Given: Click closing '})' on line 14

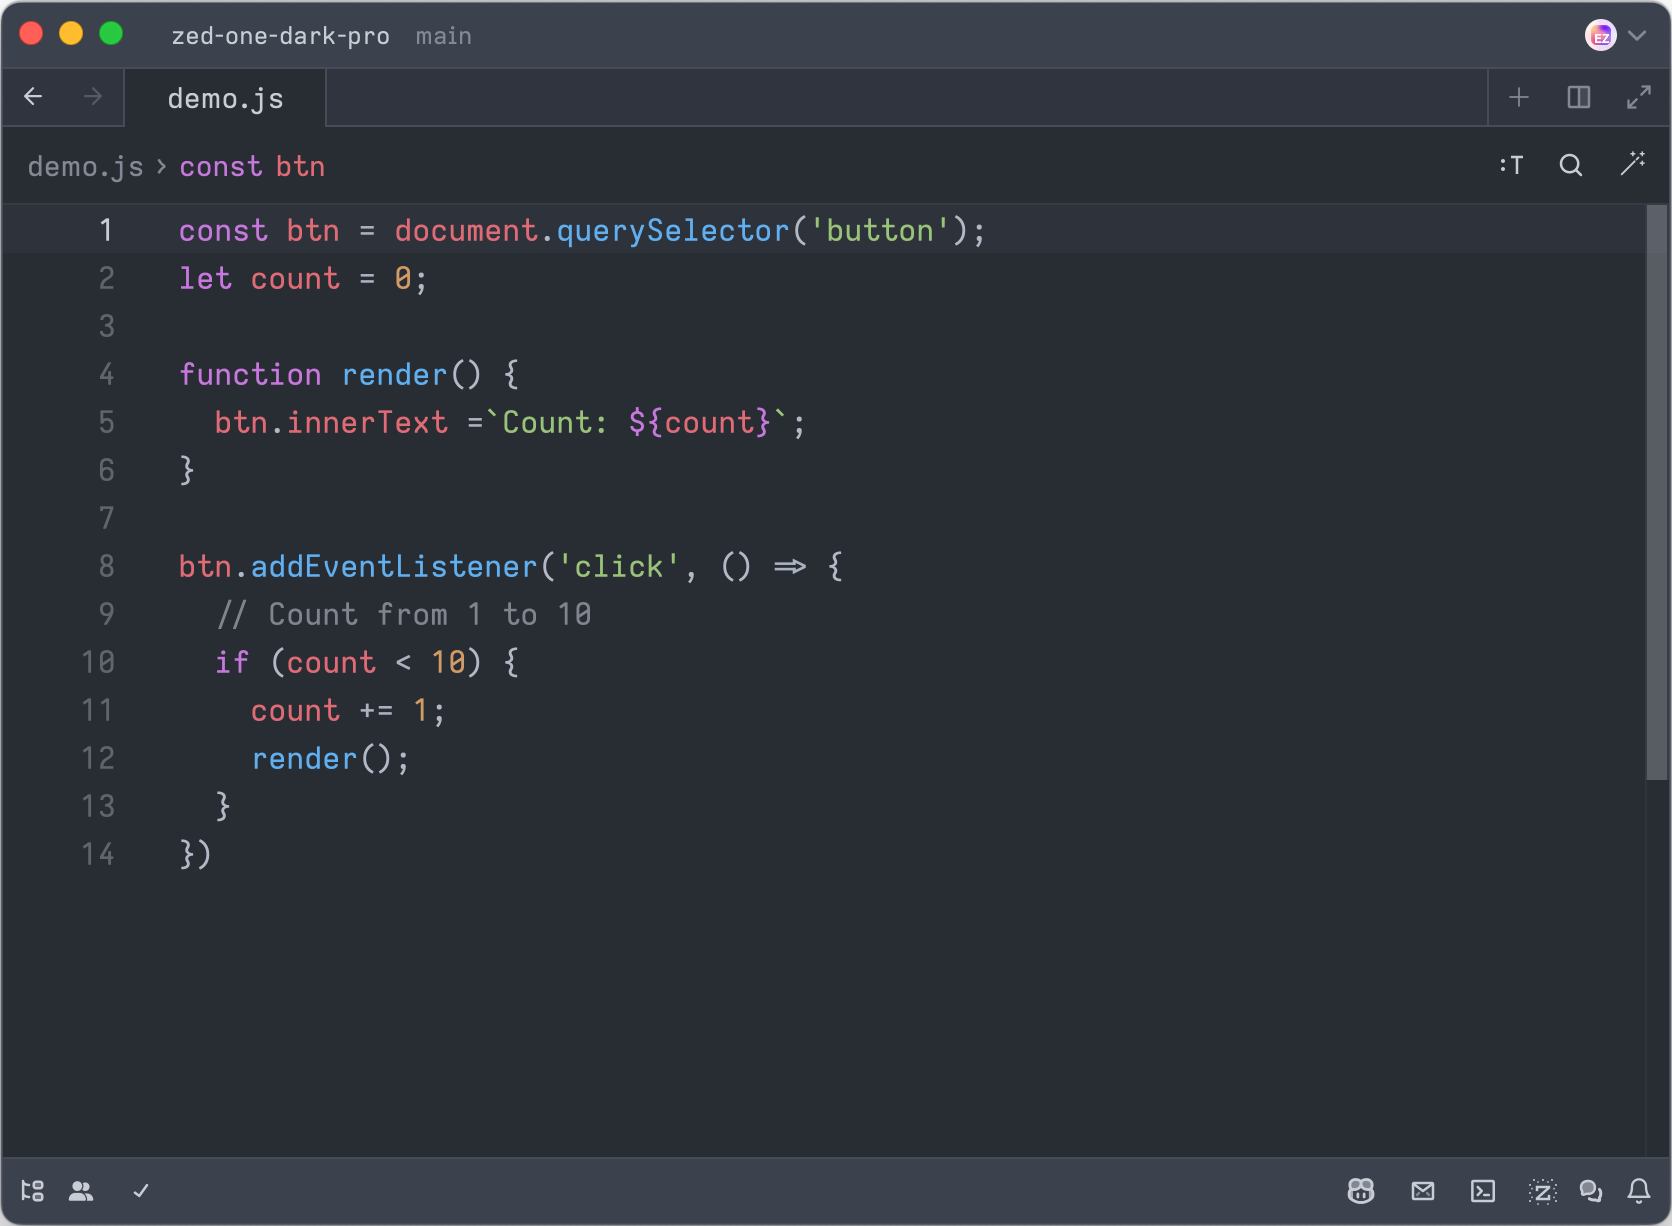Looking at the screenshot, I should click(x=195, y=855).
